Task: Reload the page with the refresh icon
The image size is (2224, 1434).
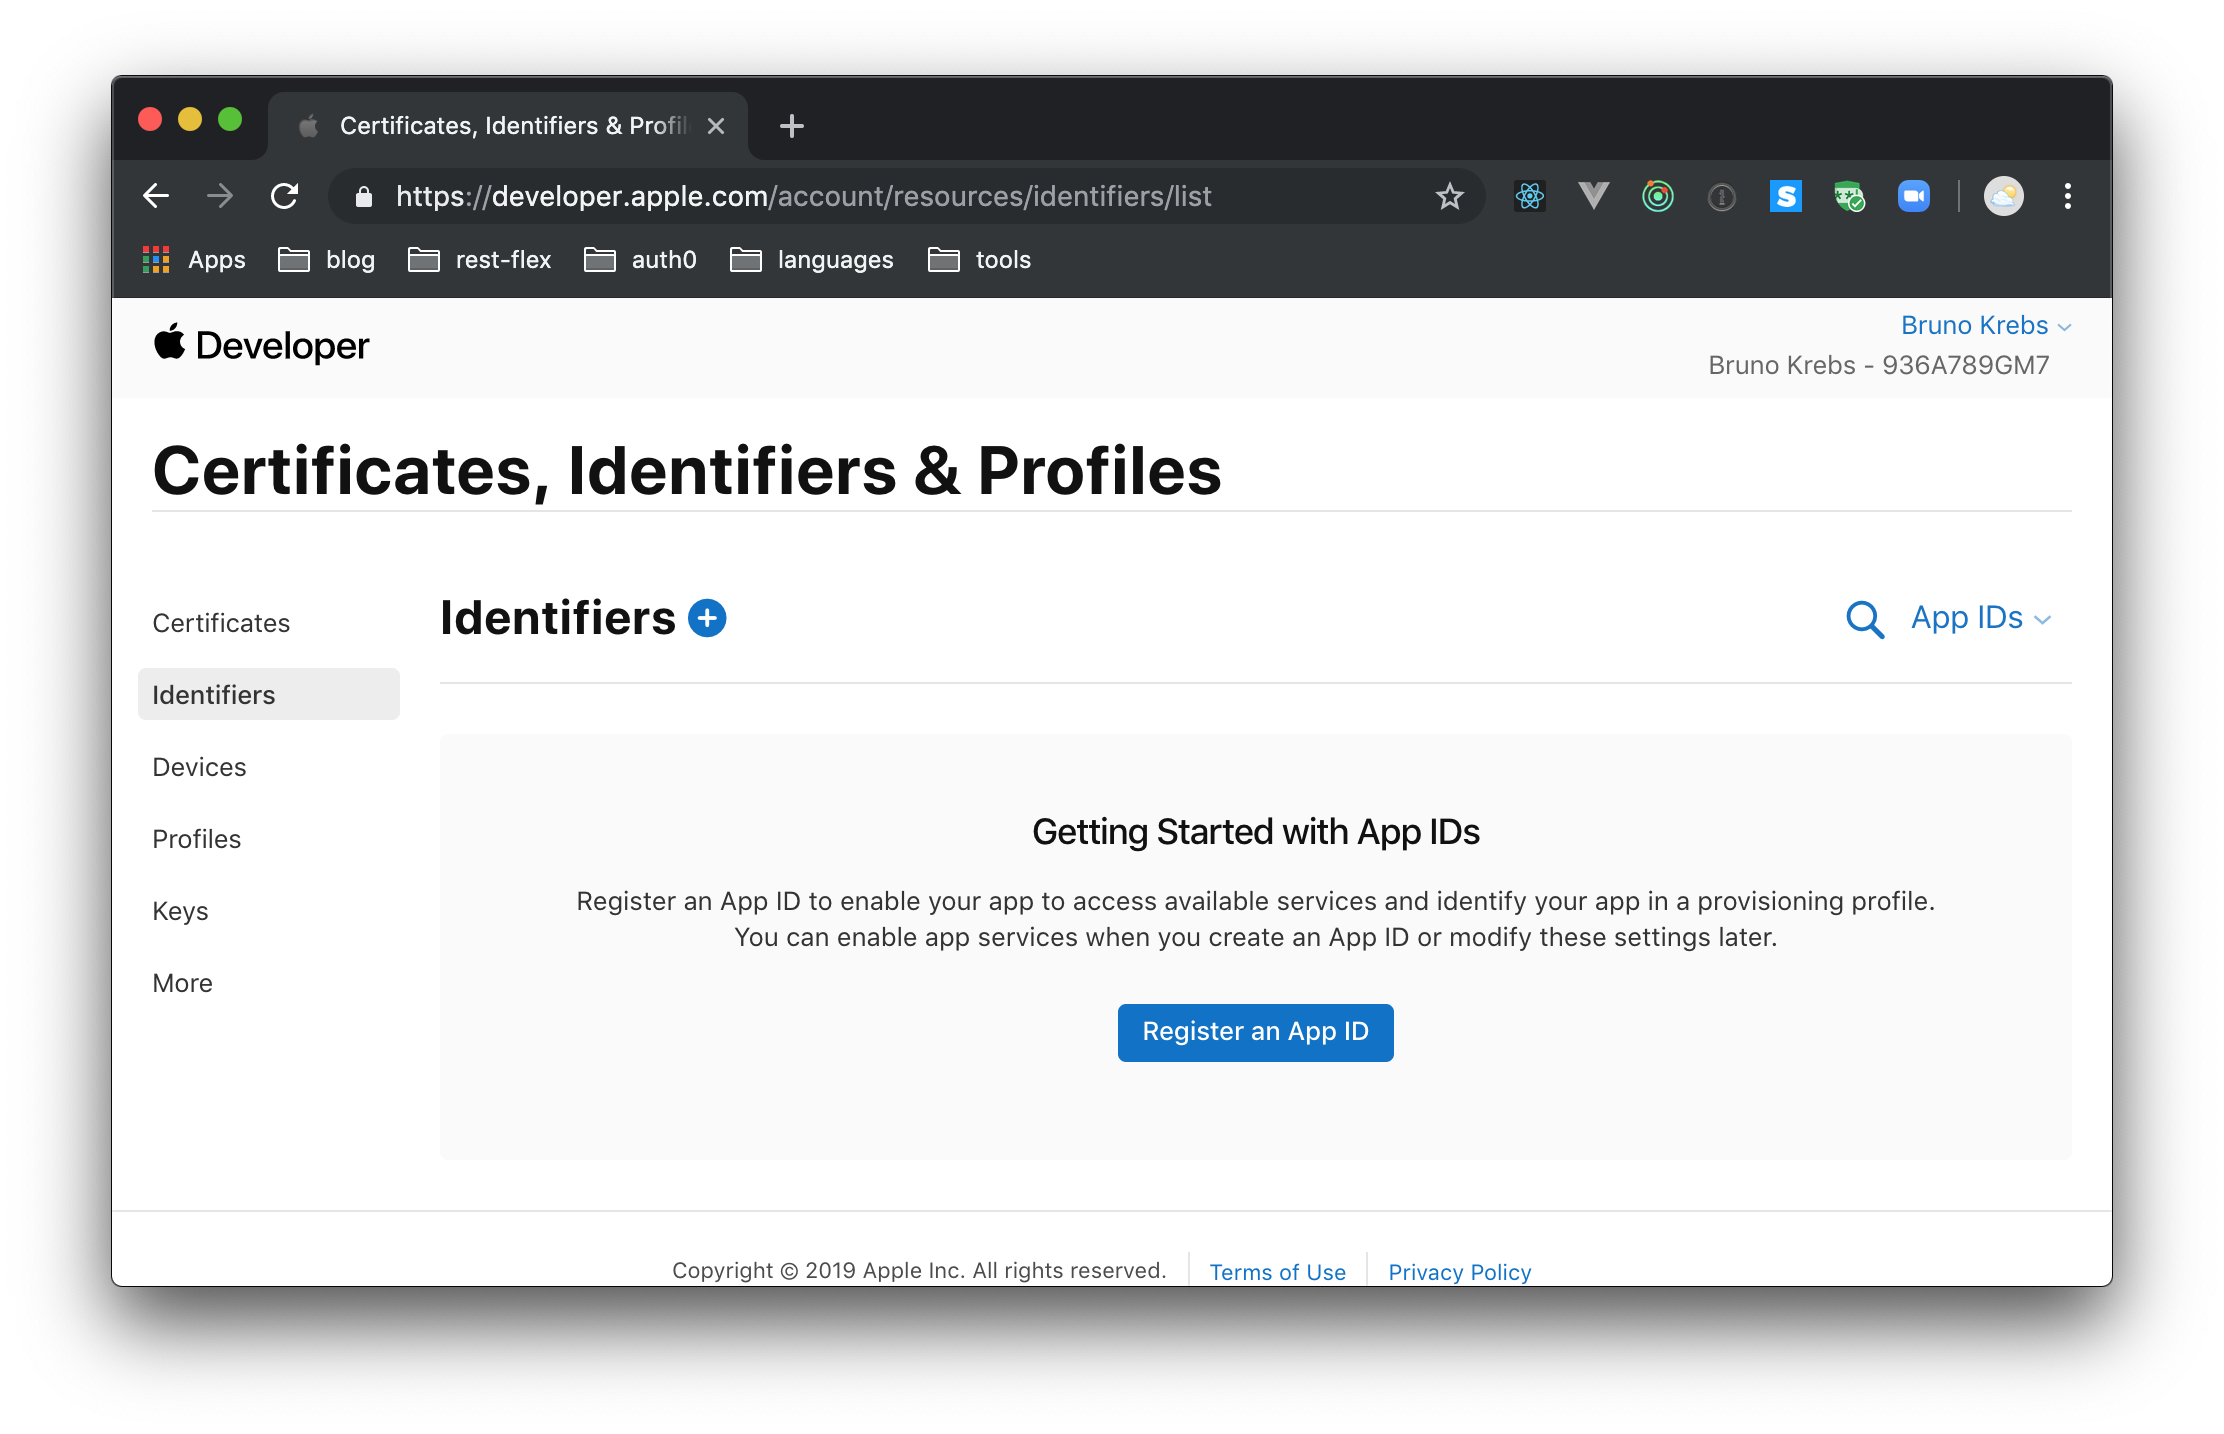Action: coord(285,196)
